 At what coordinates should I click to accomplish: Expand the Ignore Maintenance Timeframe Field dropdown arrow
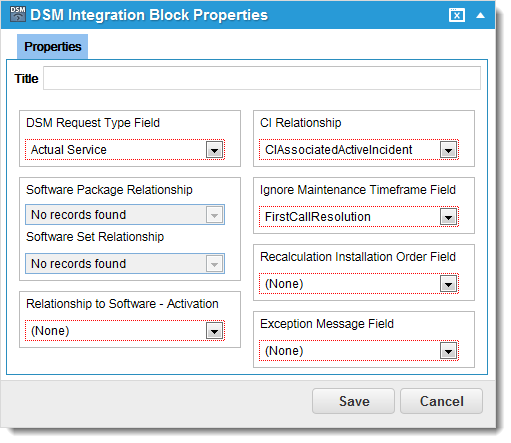click(x=448, y=217)
